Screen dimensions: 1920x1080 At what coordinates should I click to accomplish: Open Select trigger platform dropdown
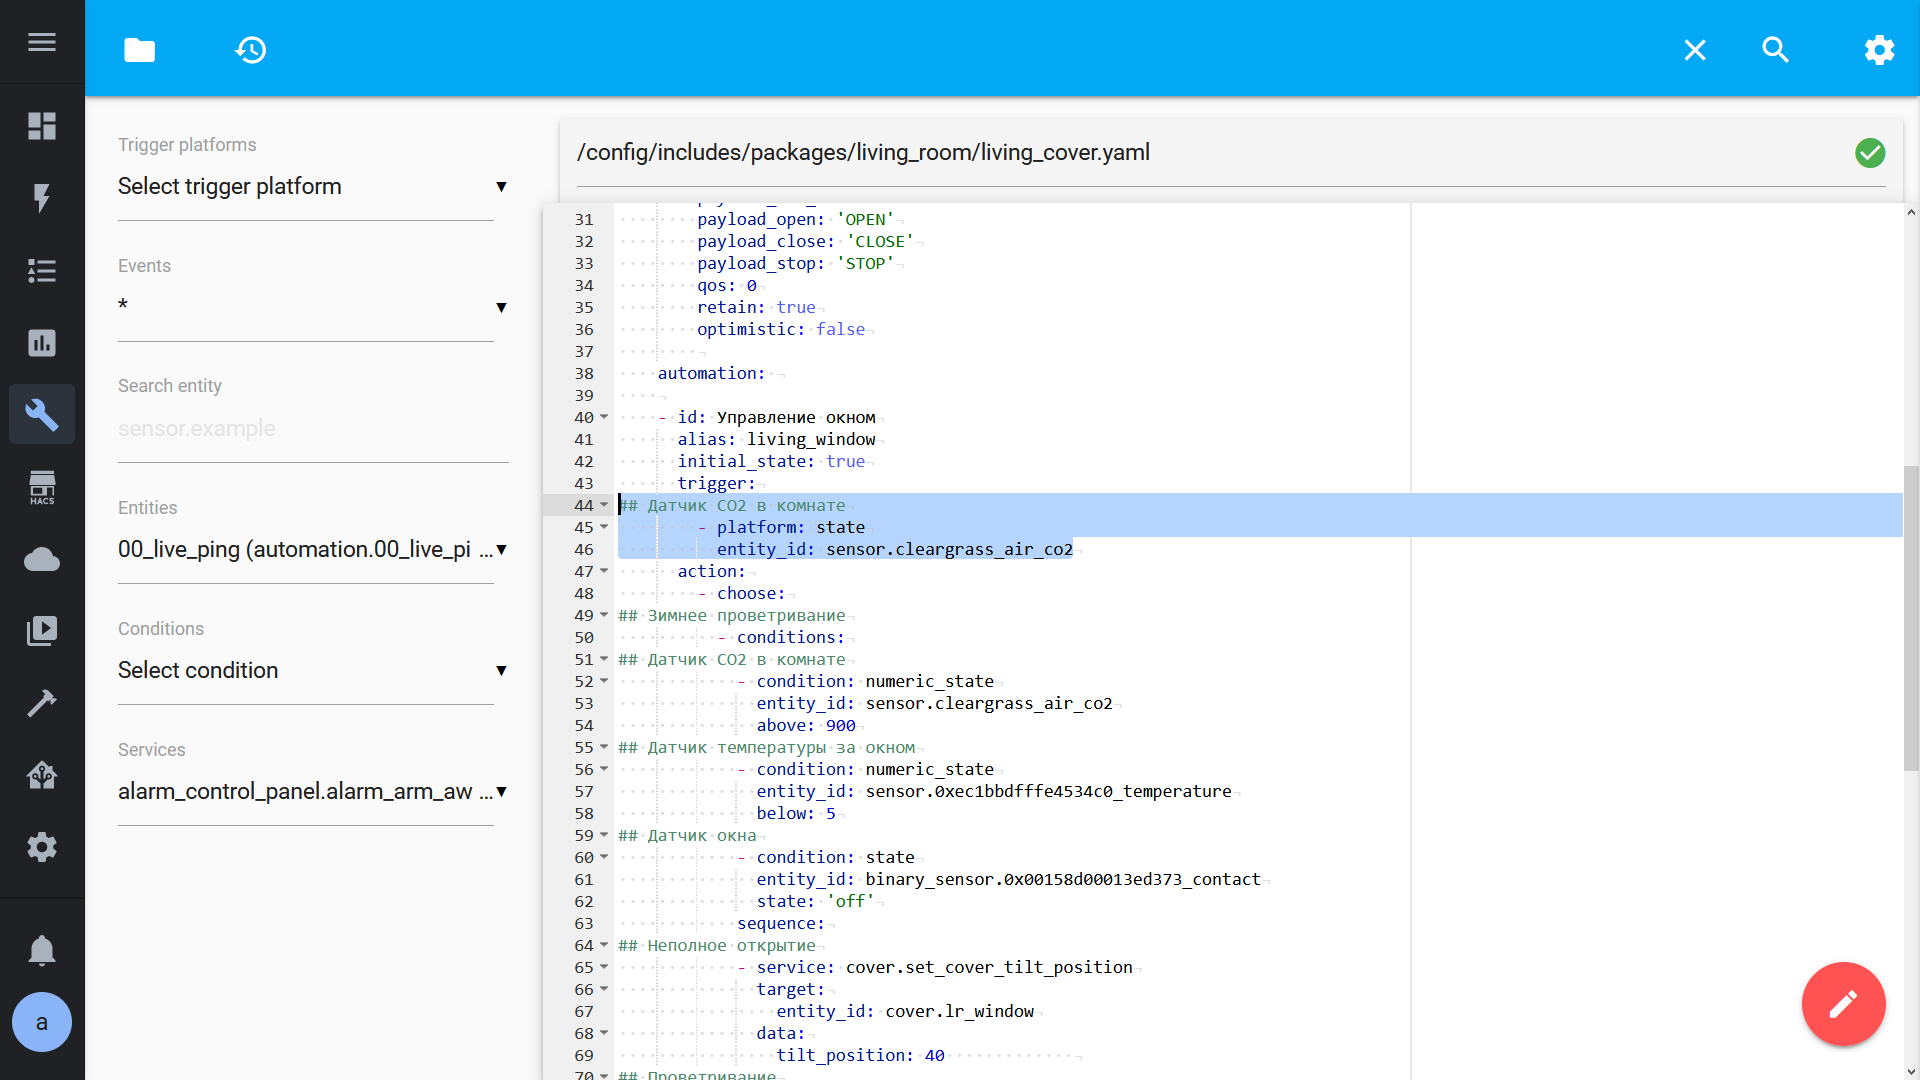[x=312, y=187]
